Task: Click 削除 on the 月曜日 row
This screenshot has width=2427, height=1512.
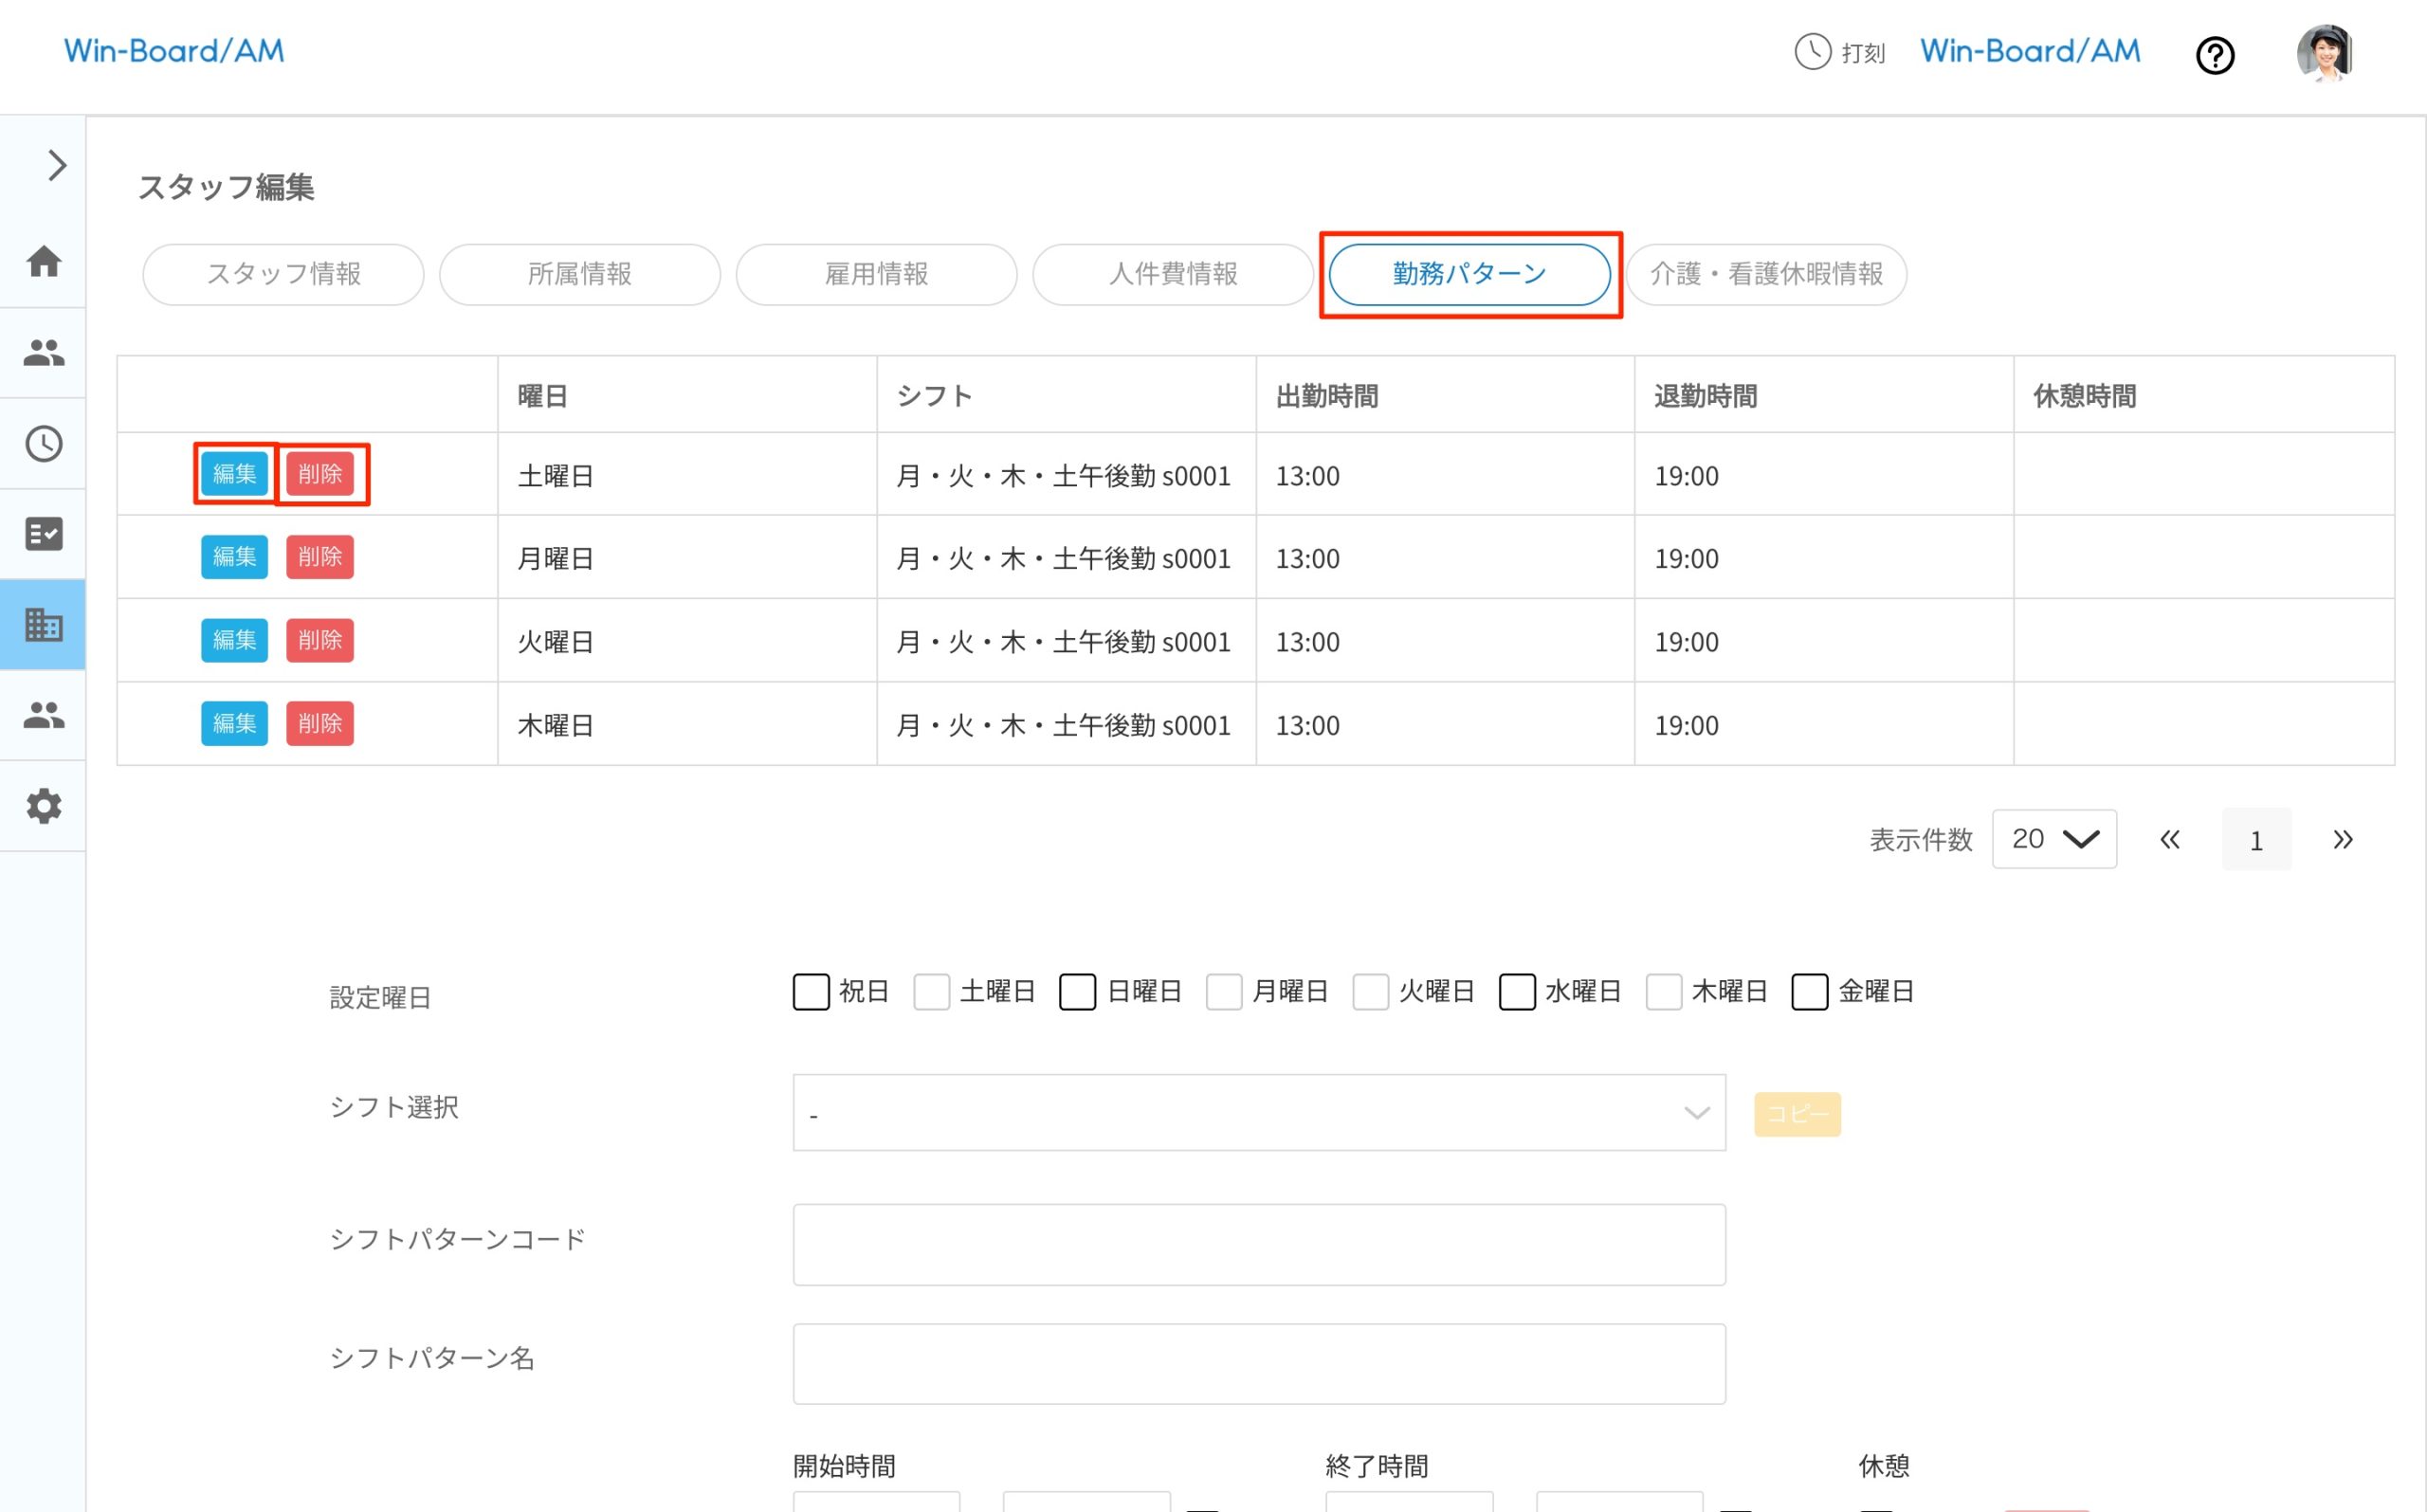Action: 320,557
